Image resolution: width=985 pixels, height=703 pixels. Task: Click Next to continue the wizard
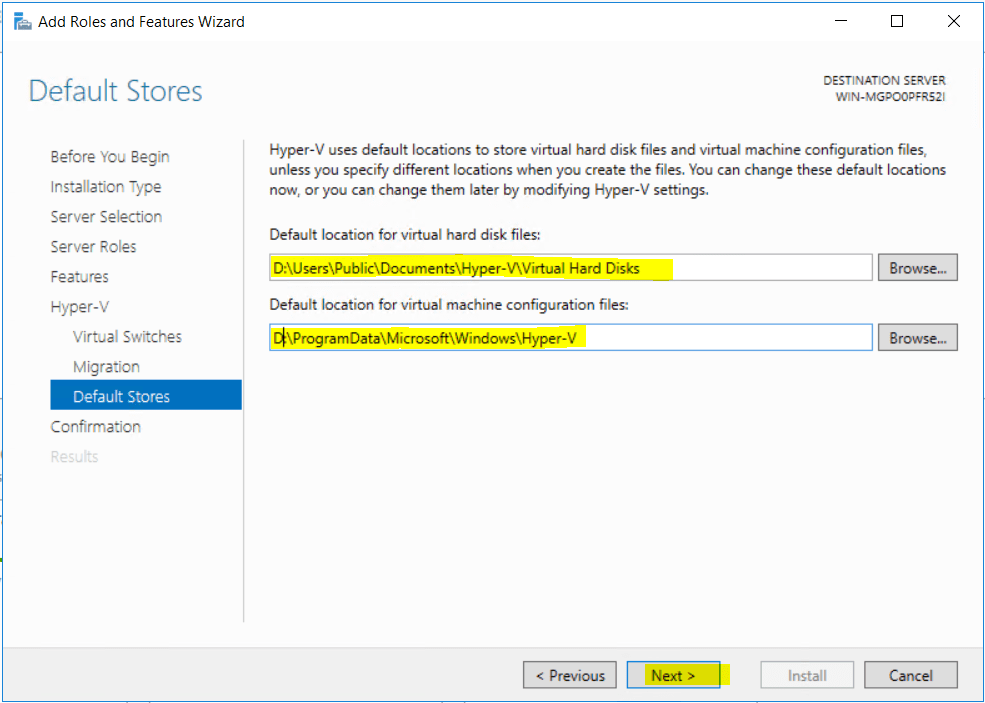pos(673,675)
